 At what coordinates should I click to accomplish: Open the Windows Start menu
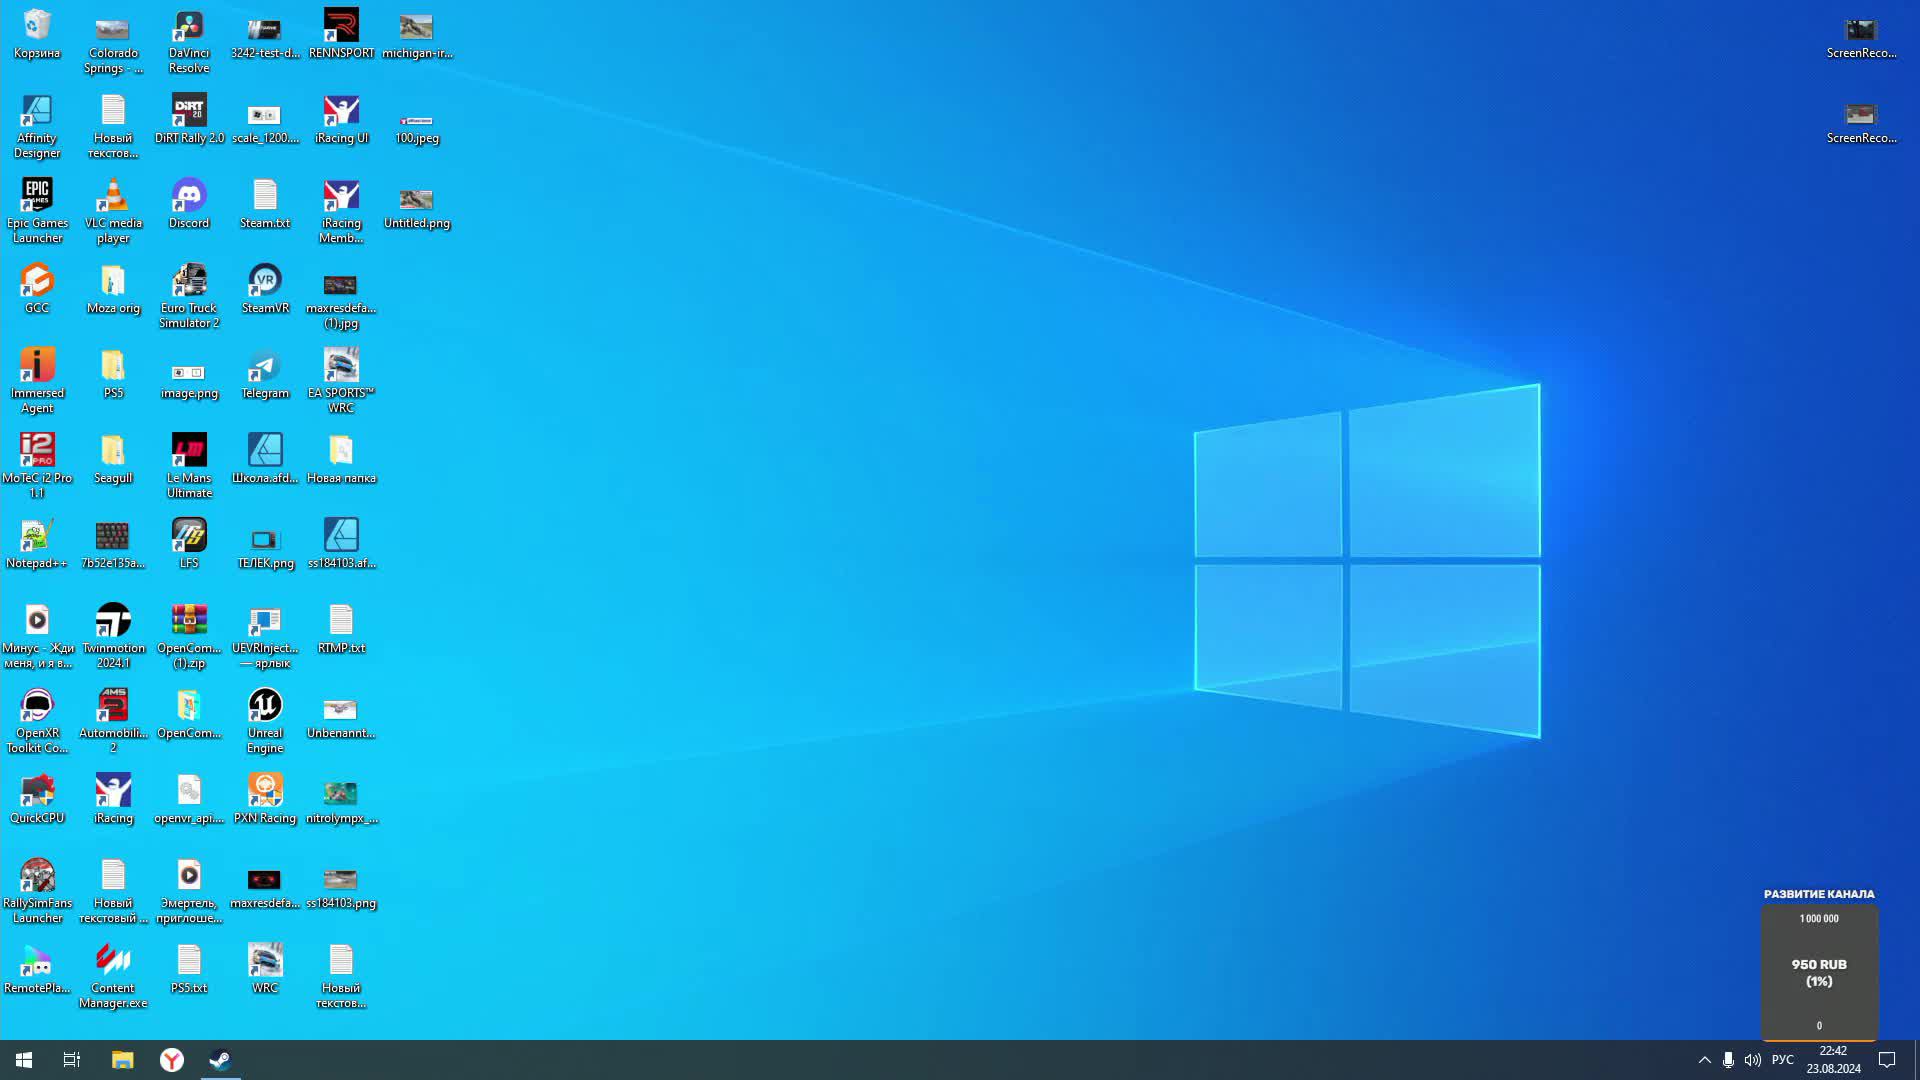24,1060
